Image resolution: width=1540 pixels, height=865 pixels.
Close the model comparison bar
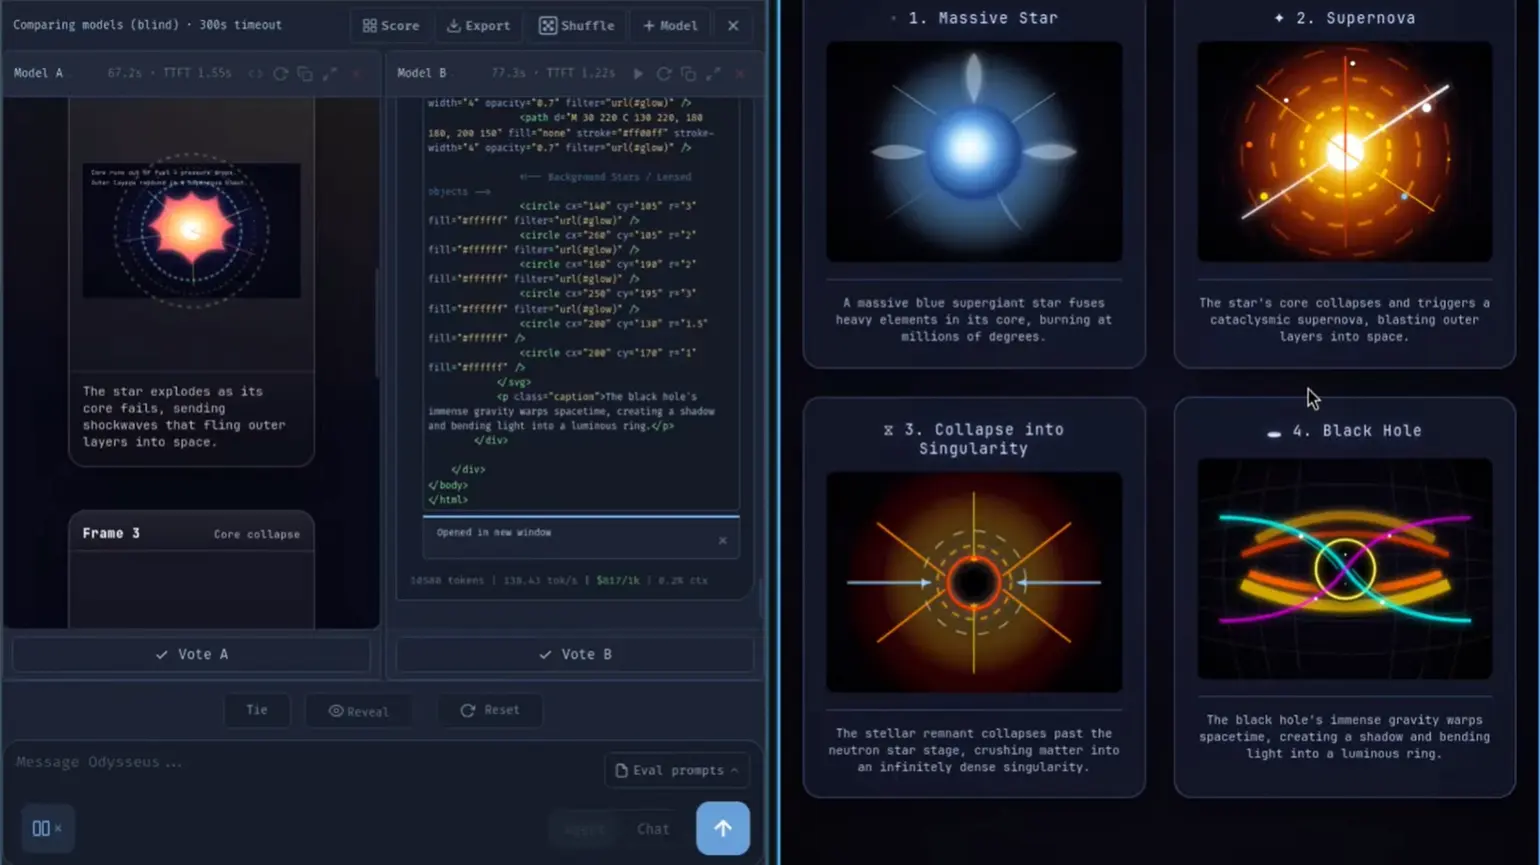click(x=733, y=25)
